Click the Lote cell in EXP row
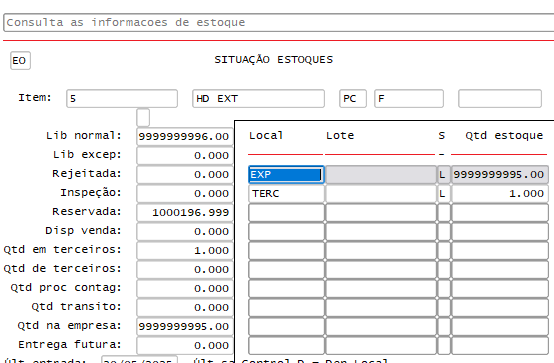Screen dimensions: 554x363 [381, 175]
